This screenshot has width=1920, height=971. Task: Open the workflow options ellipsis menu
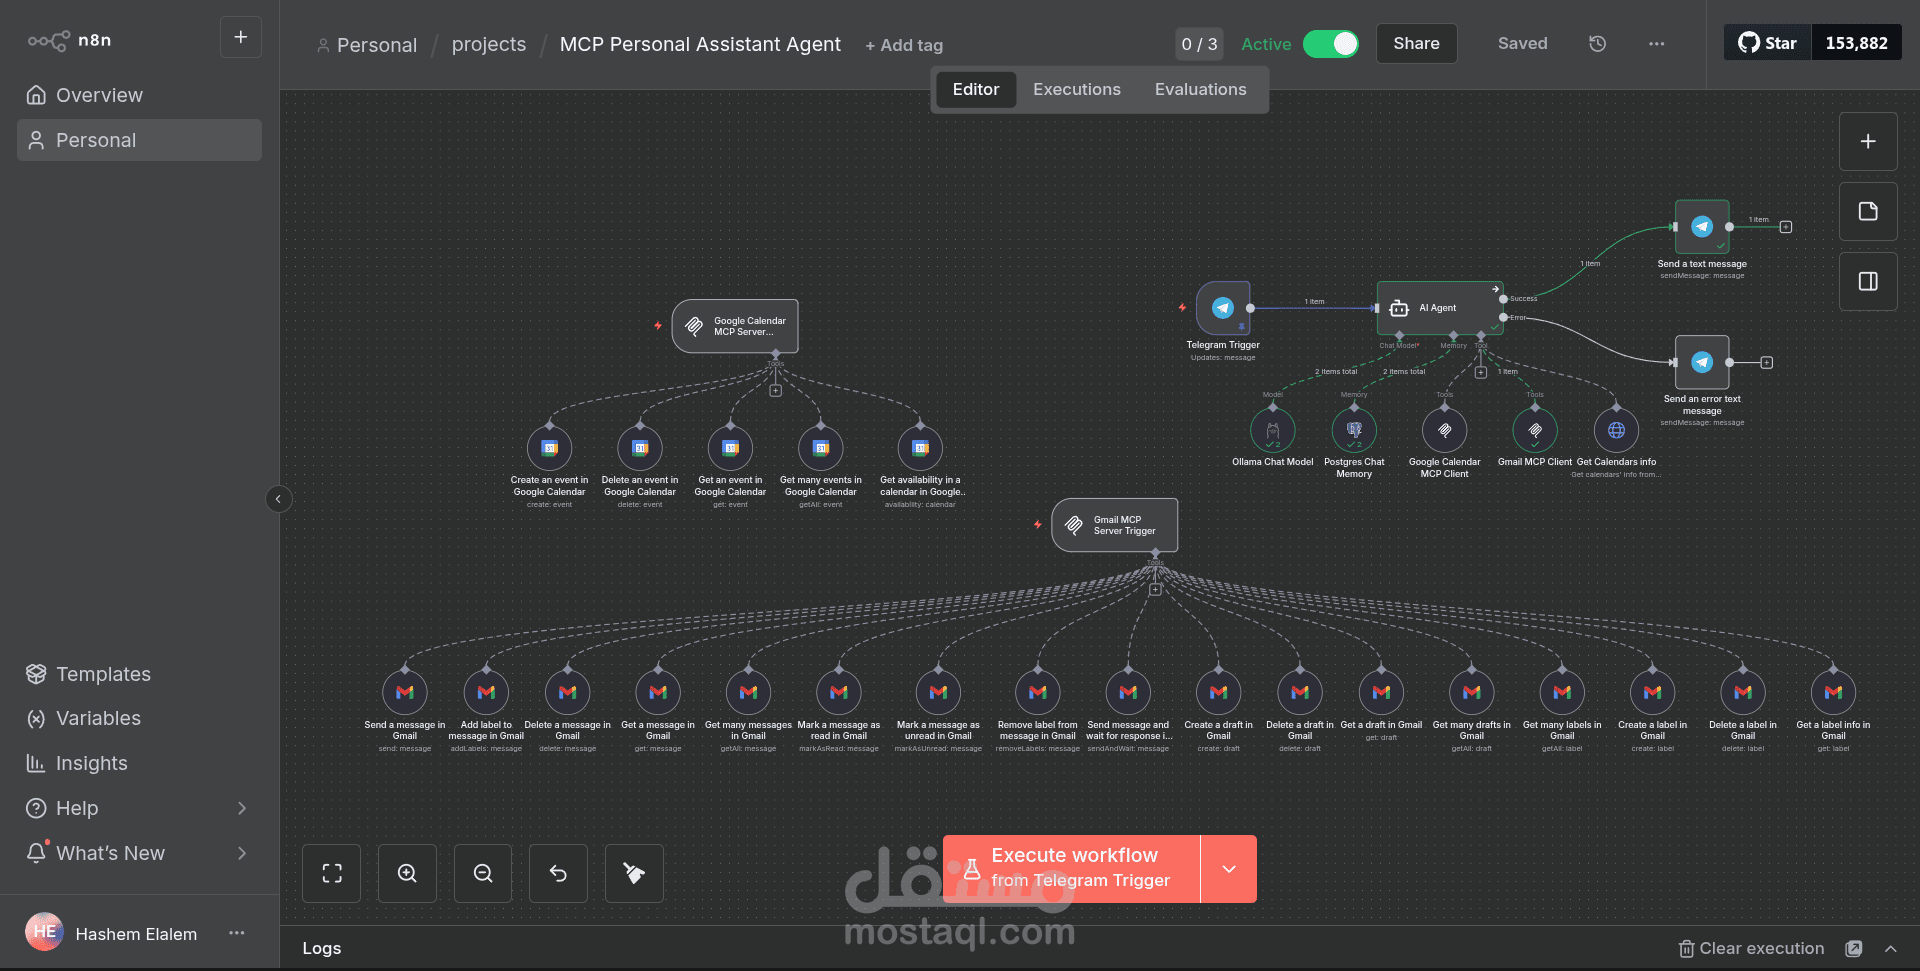point(1657,43)
